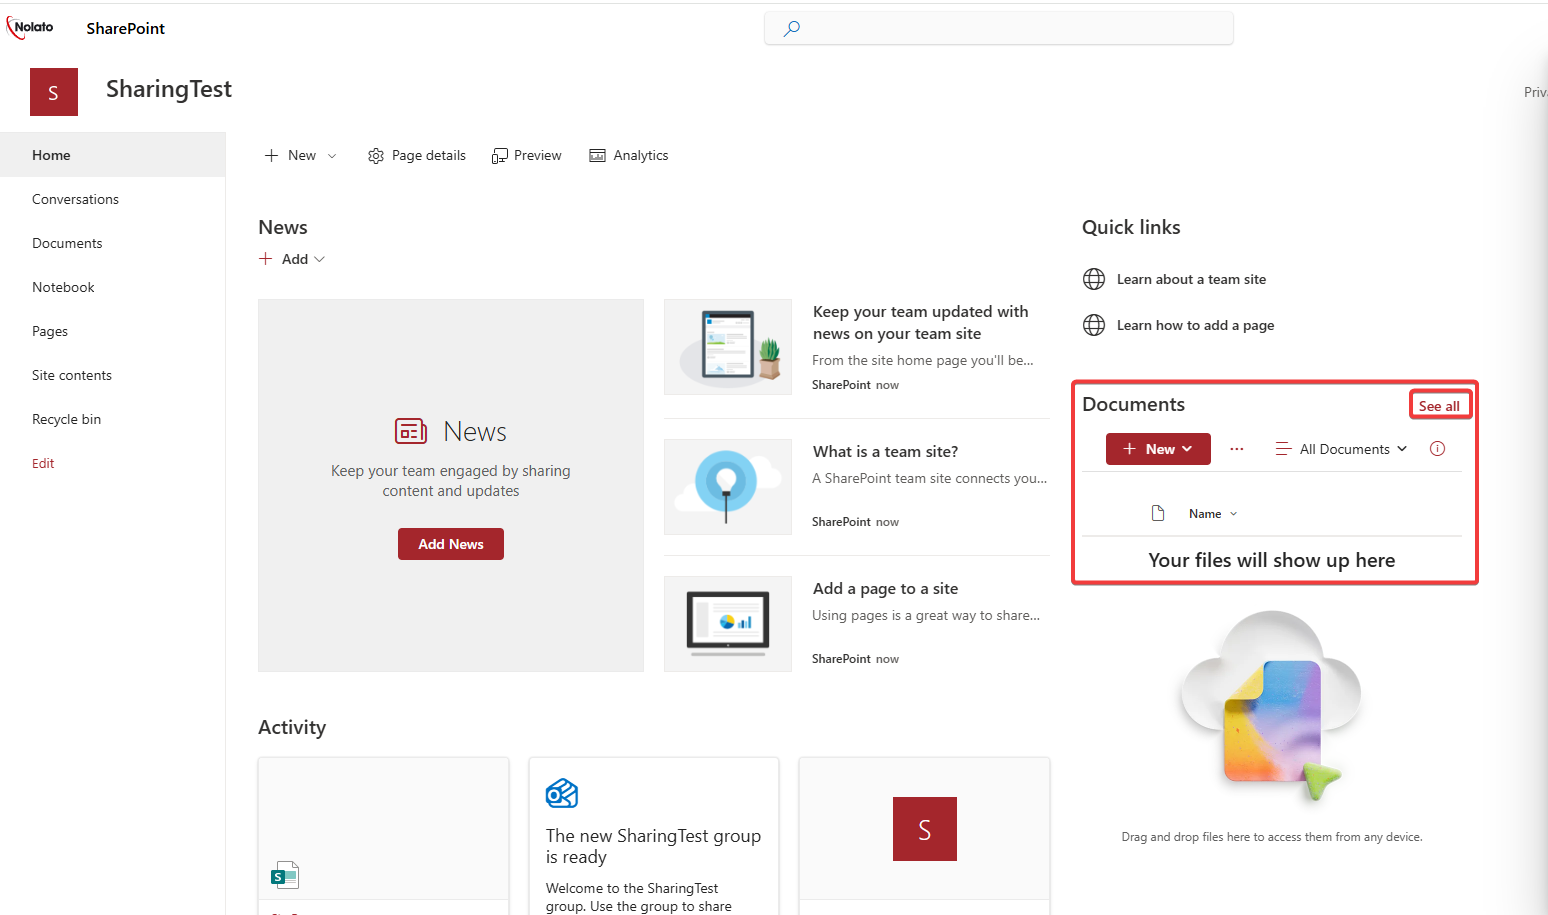Click the Preview toolbar label
This screenshot has width=1548, height=915.
coord(537,155)
